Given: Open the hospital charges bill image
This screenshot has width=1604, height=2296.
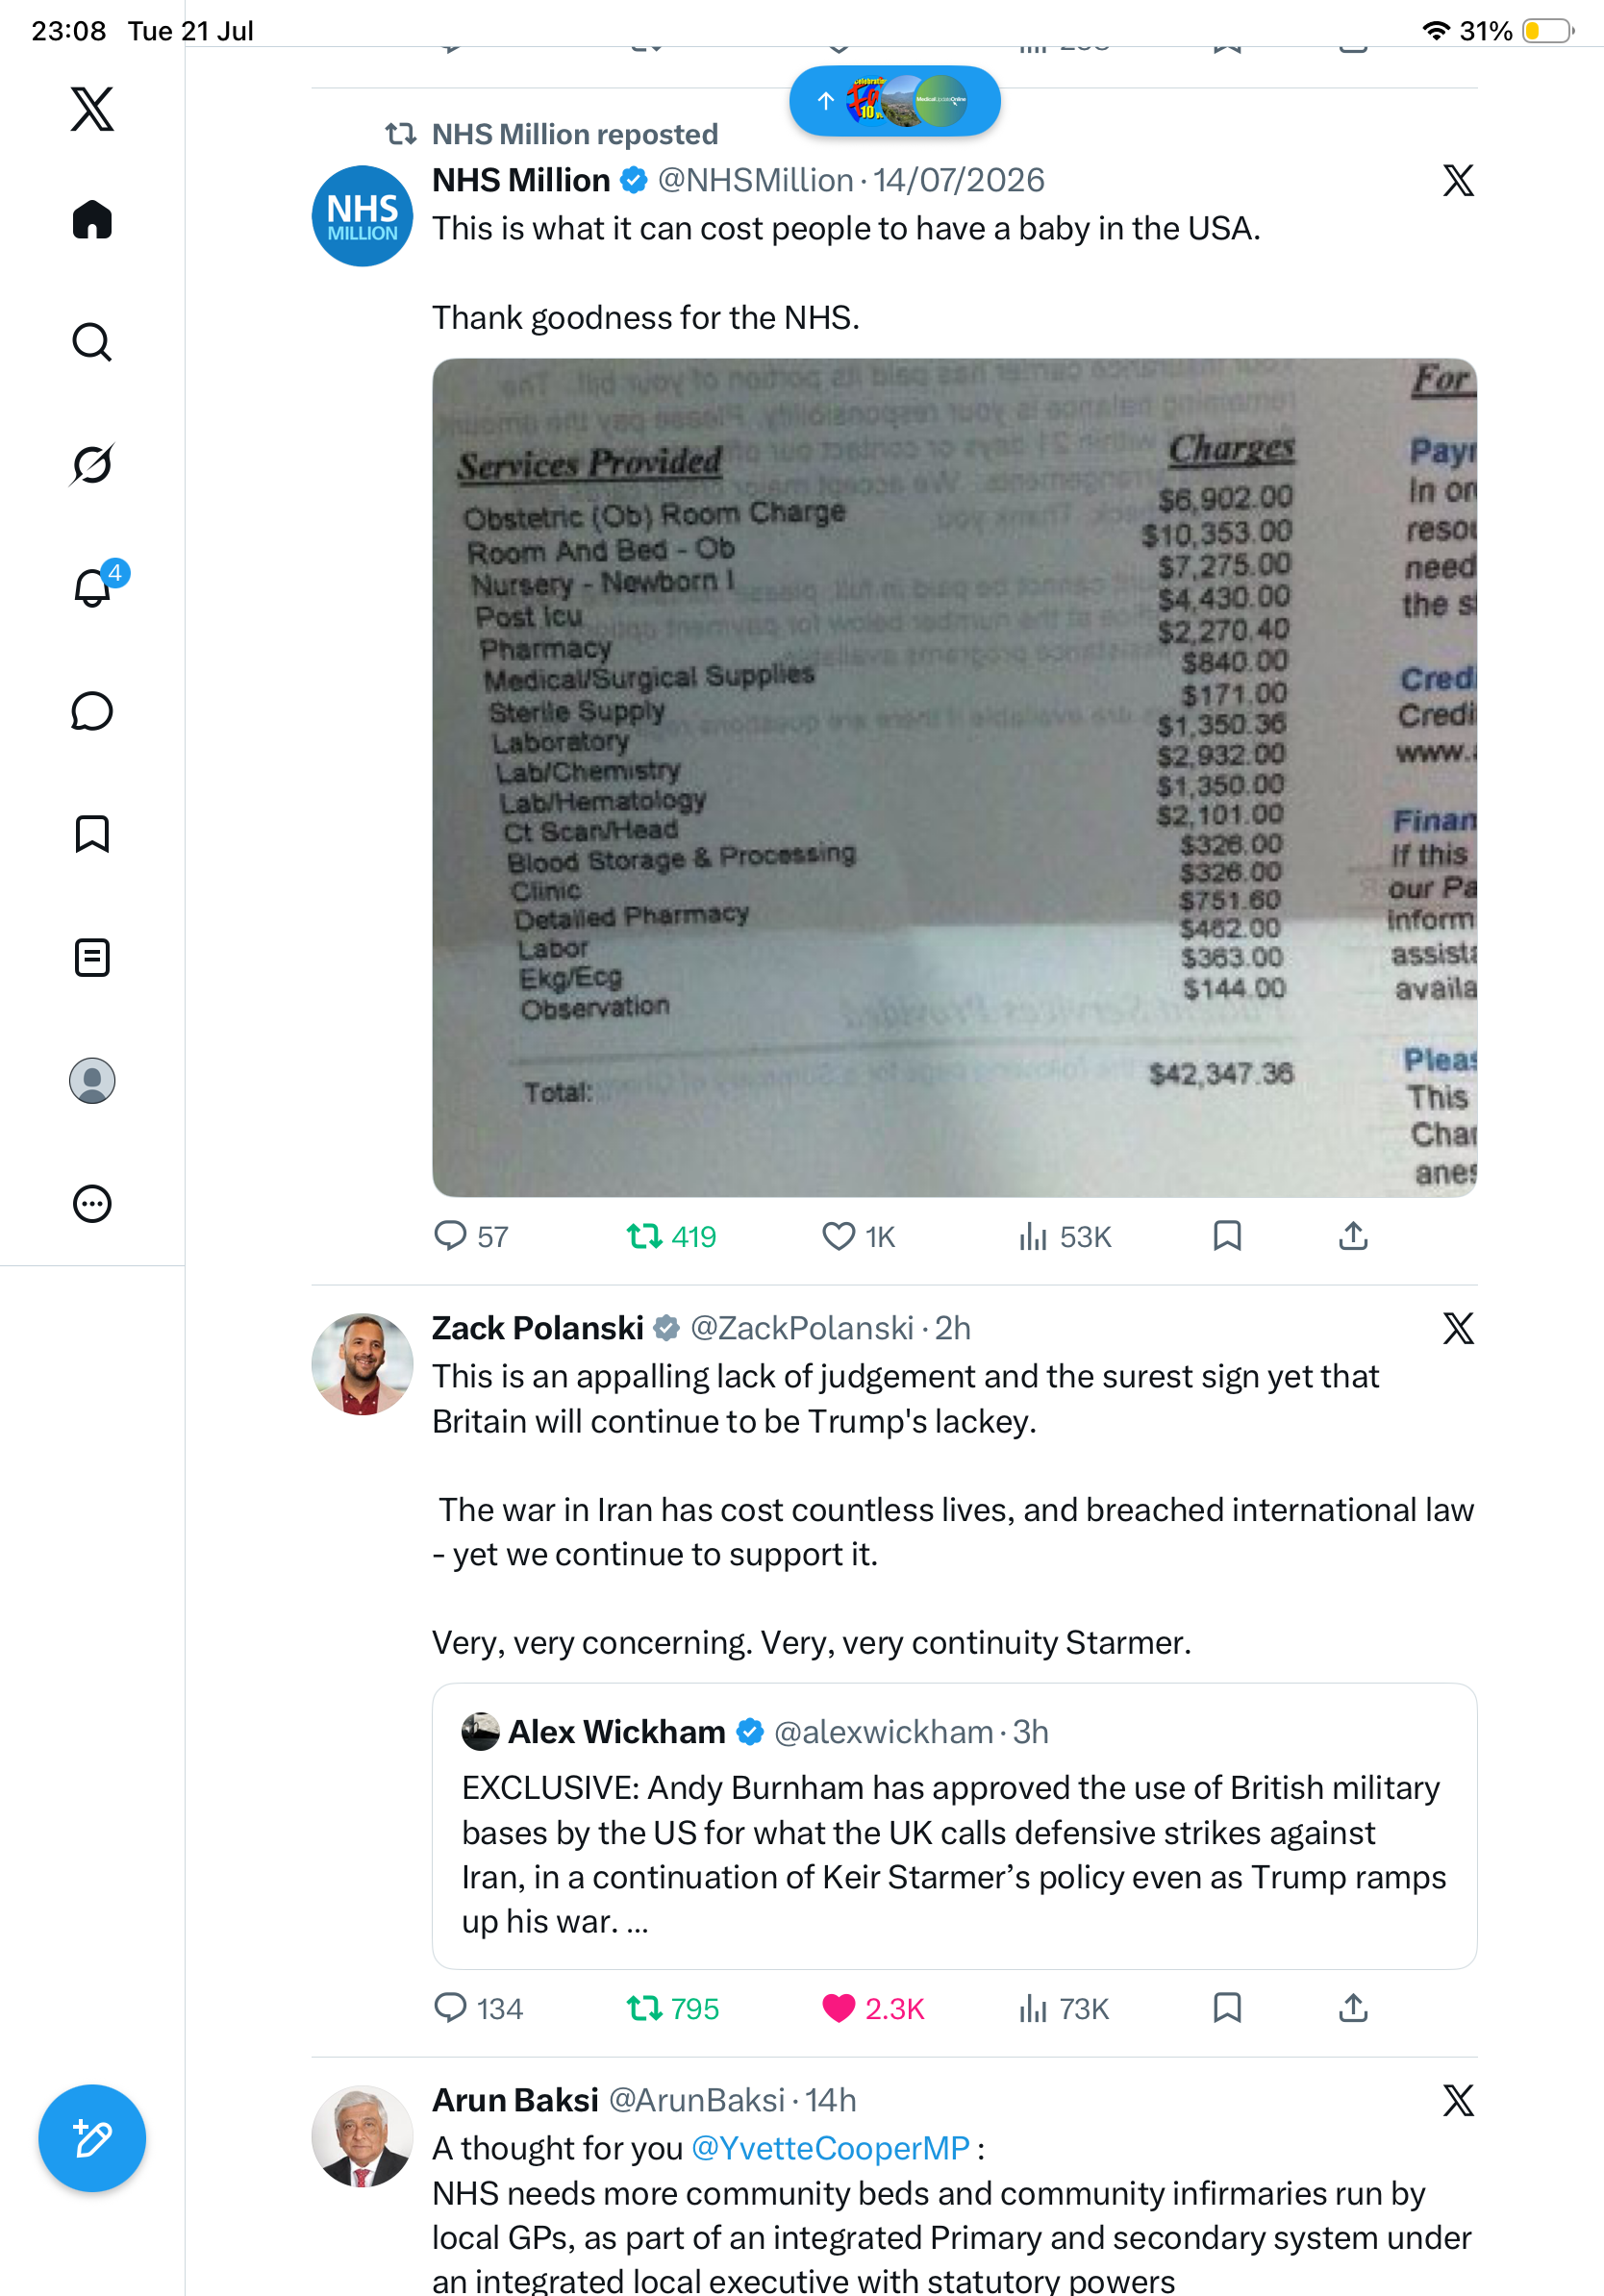Looking at the screenshot, I should click(954, 777).
